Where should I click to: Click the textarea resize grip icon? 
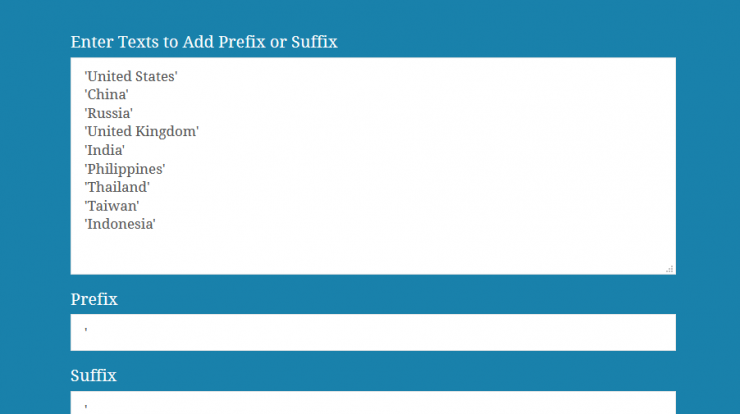click(670, 269)
